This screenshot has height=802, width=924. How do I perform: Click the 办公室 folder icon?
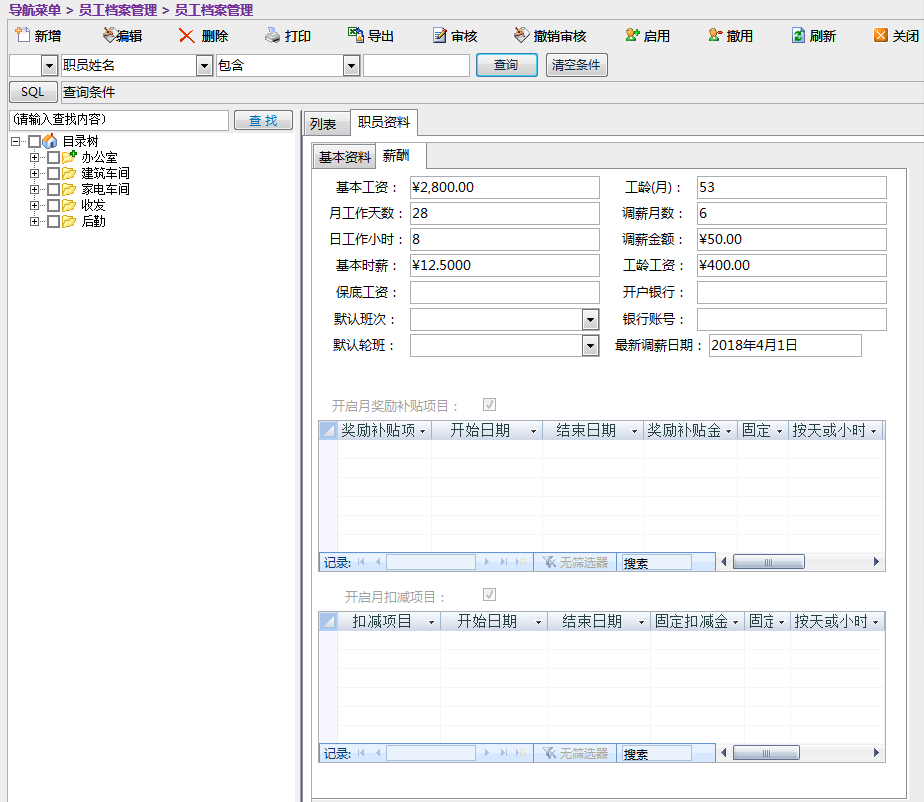(70, 157)
